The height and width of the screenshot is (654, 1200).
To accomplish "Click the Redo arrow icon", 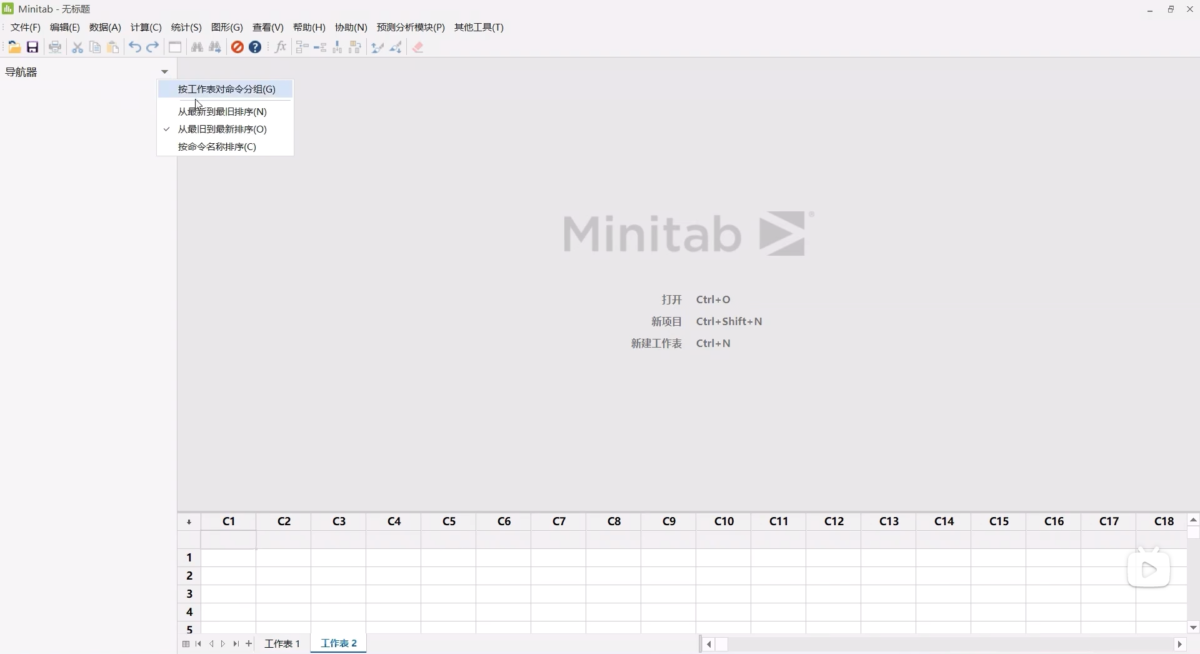I will [153, 47].
